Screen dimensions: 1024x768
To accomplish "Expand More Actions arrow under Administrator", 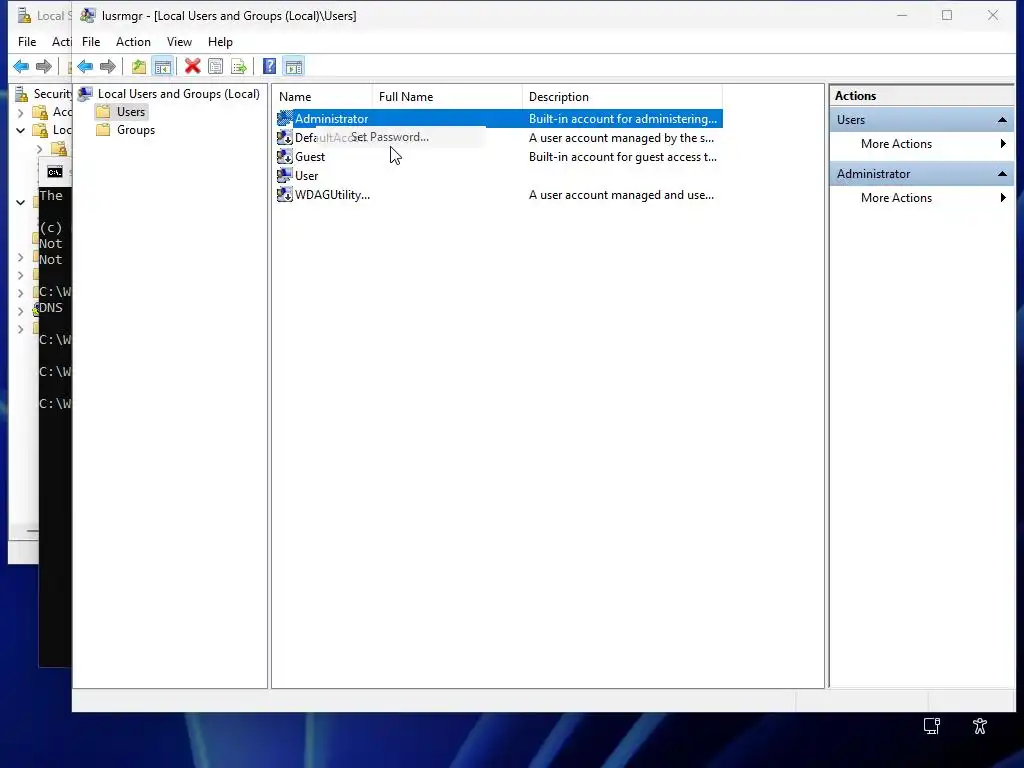I will [x=1003, y=198].
